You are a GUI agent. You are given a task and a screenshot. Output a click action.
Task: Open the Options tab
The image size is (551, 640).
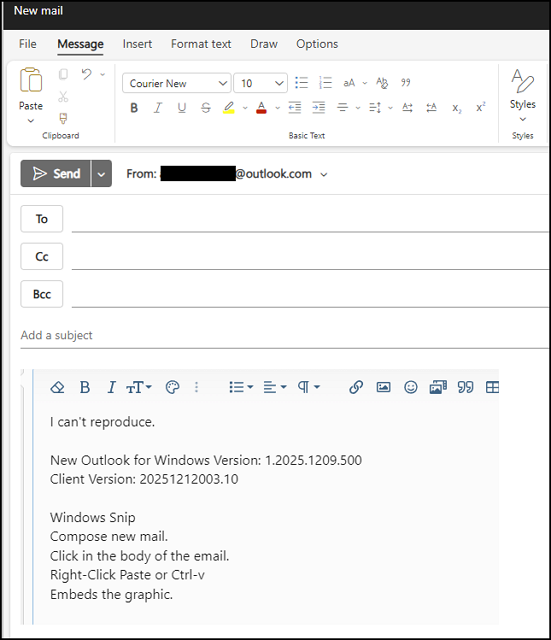(x=317, y=44)
